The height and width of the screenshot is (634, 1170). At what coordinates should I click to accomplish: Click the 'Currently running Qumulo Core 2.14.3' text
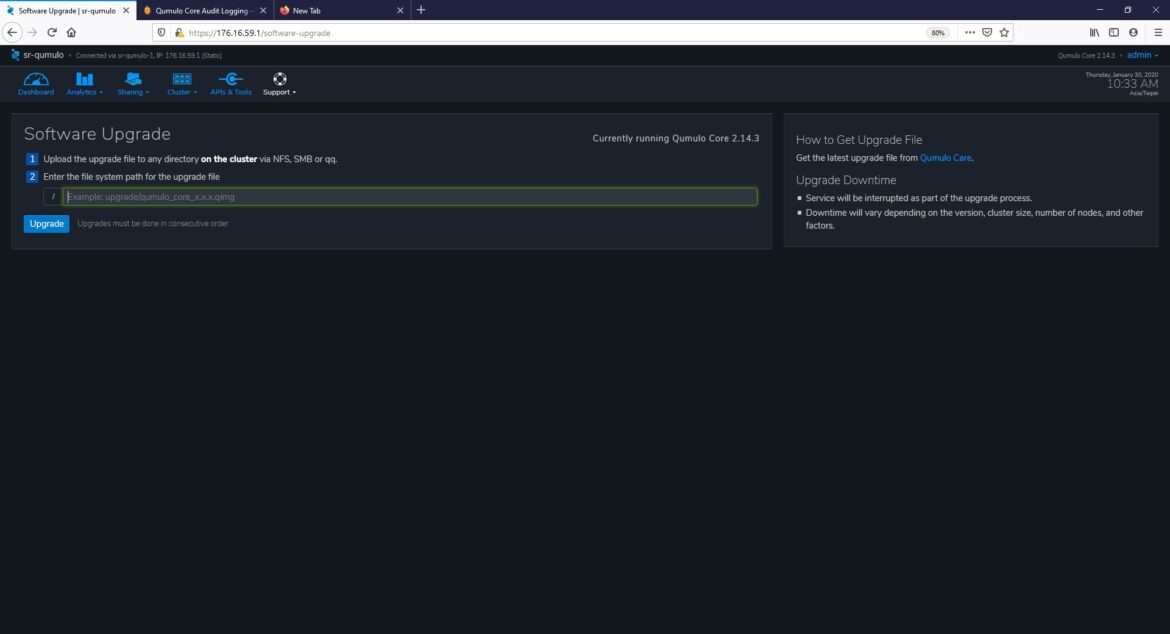675,138
